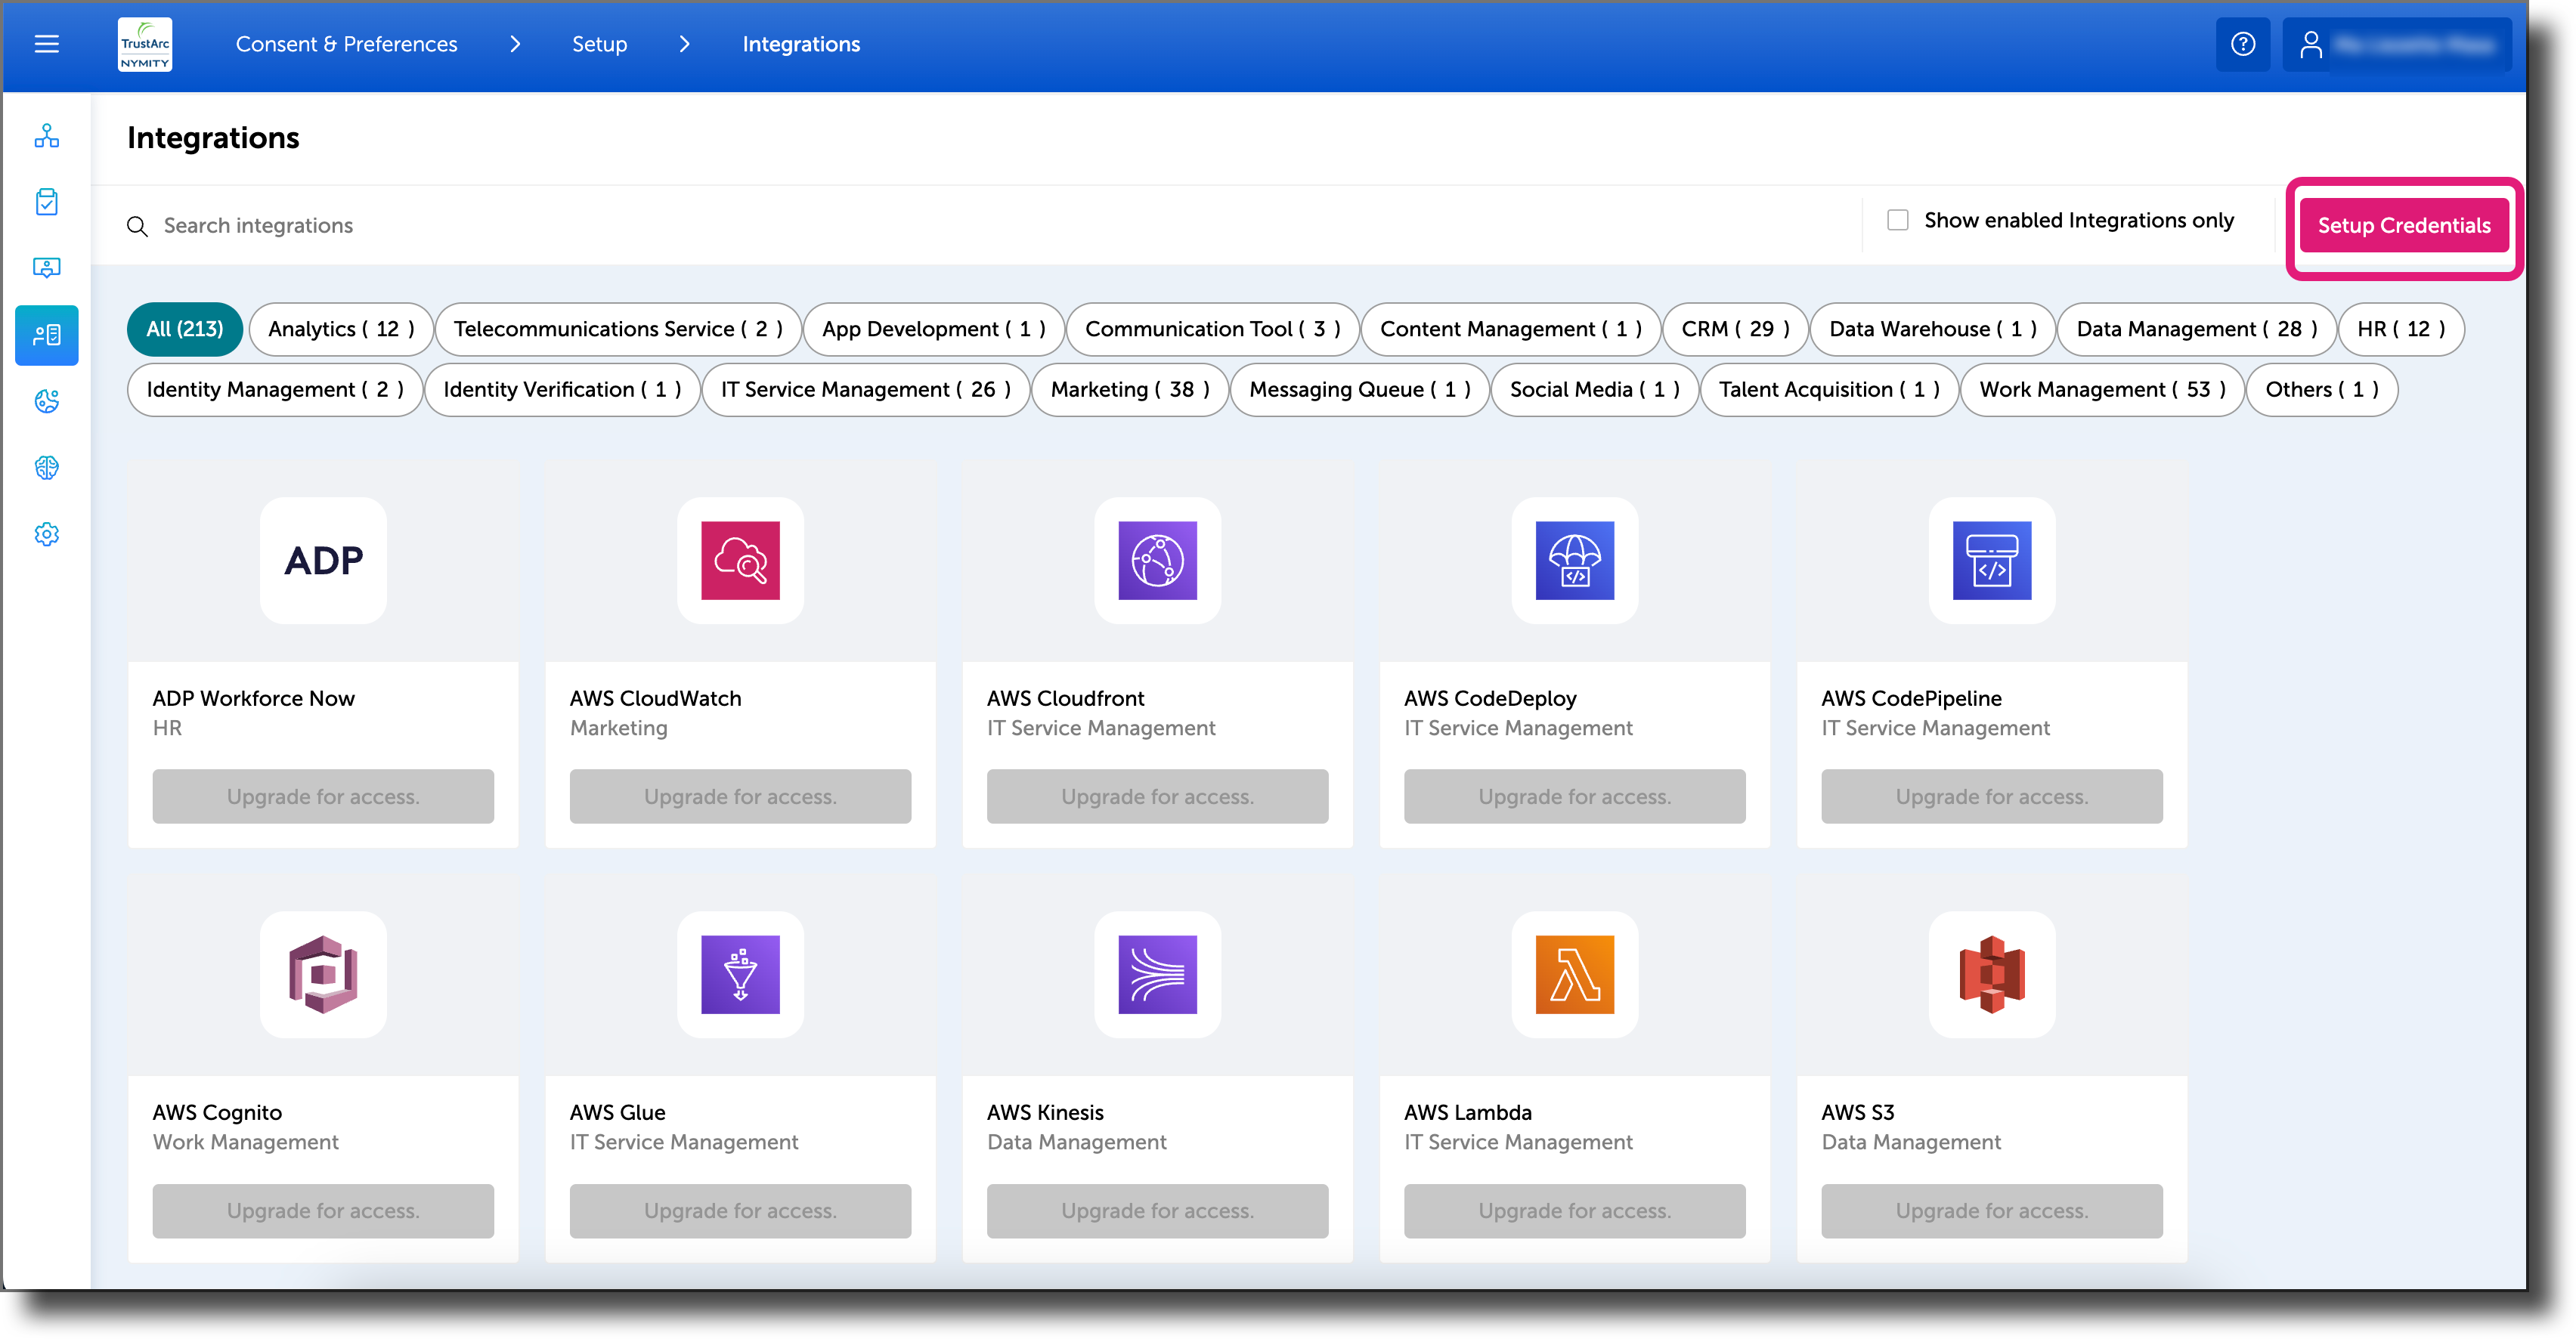Screen dimensions: 2576x1339
Task: Open the hamburger navigation menu
Action: [x=46, y=44]
